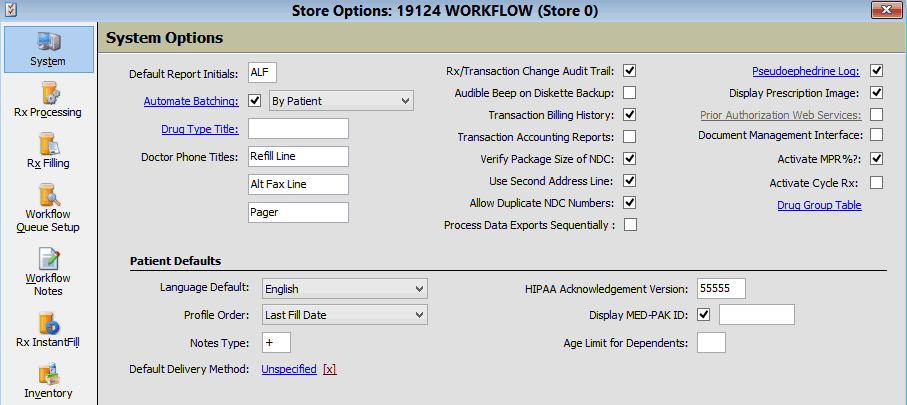This screenshot has width=907, height=405.
Task: Click the Alt Fax Line field
Action: click(x=298, y=184)
